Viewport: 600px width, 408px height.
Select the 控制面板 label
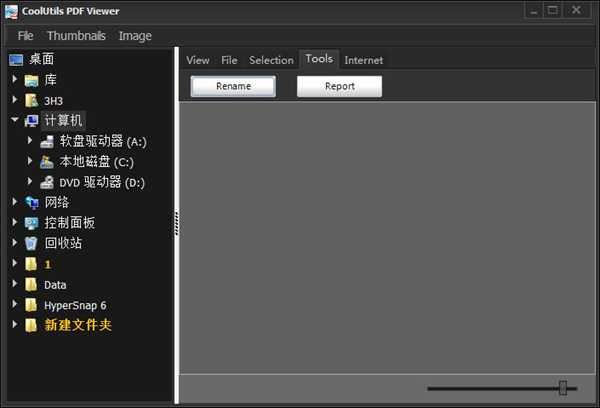click(x=69, y=223)
